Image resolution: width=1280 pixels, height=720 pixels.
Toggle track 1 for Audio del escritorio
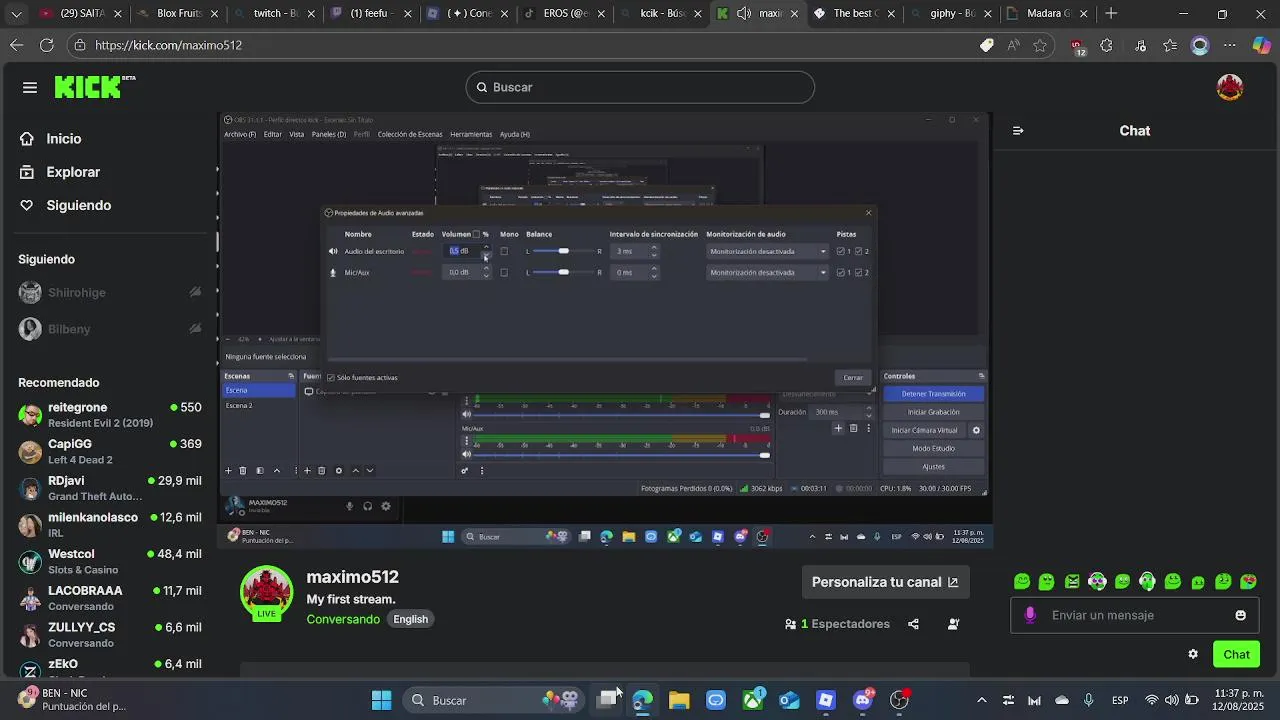pyautogui.click(x=841, y=251)
